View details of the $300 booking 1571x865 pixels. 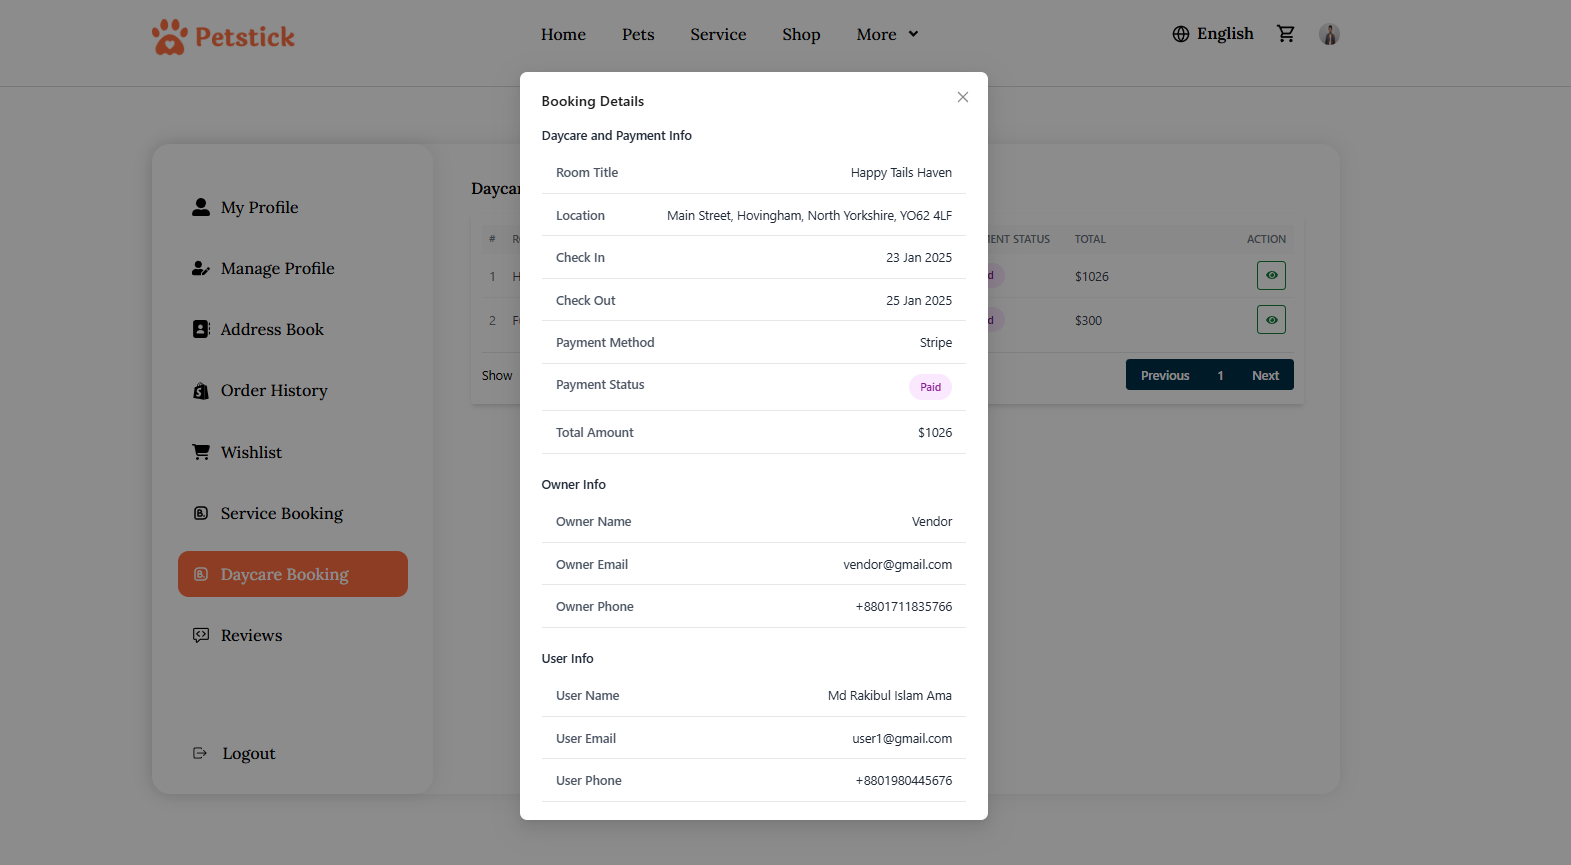click(x=1271, y=320)
